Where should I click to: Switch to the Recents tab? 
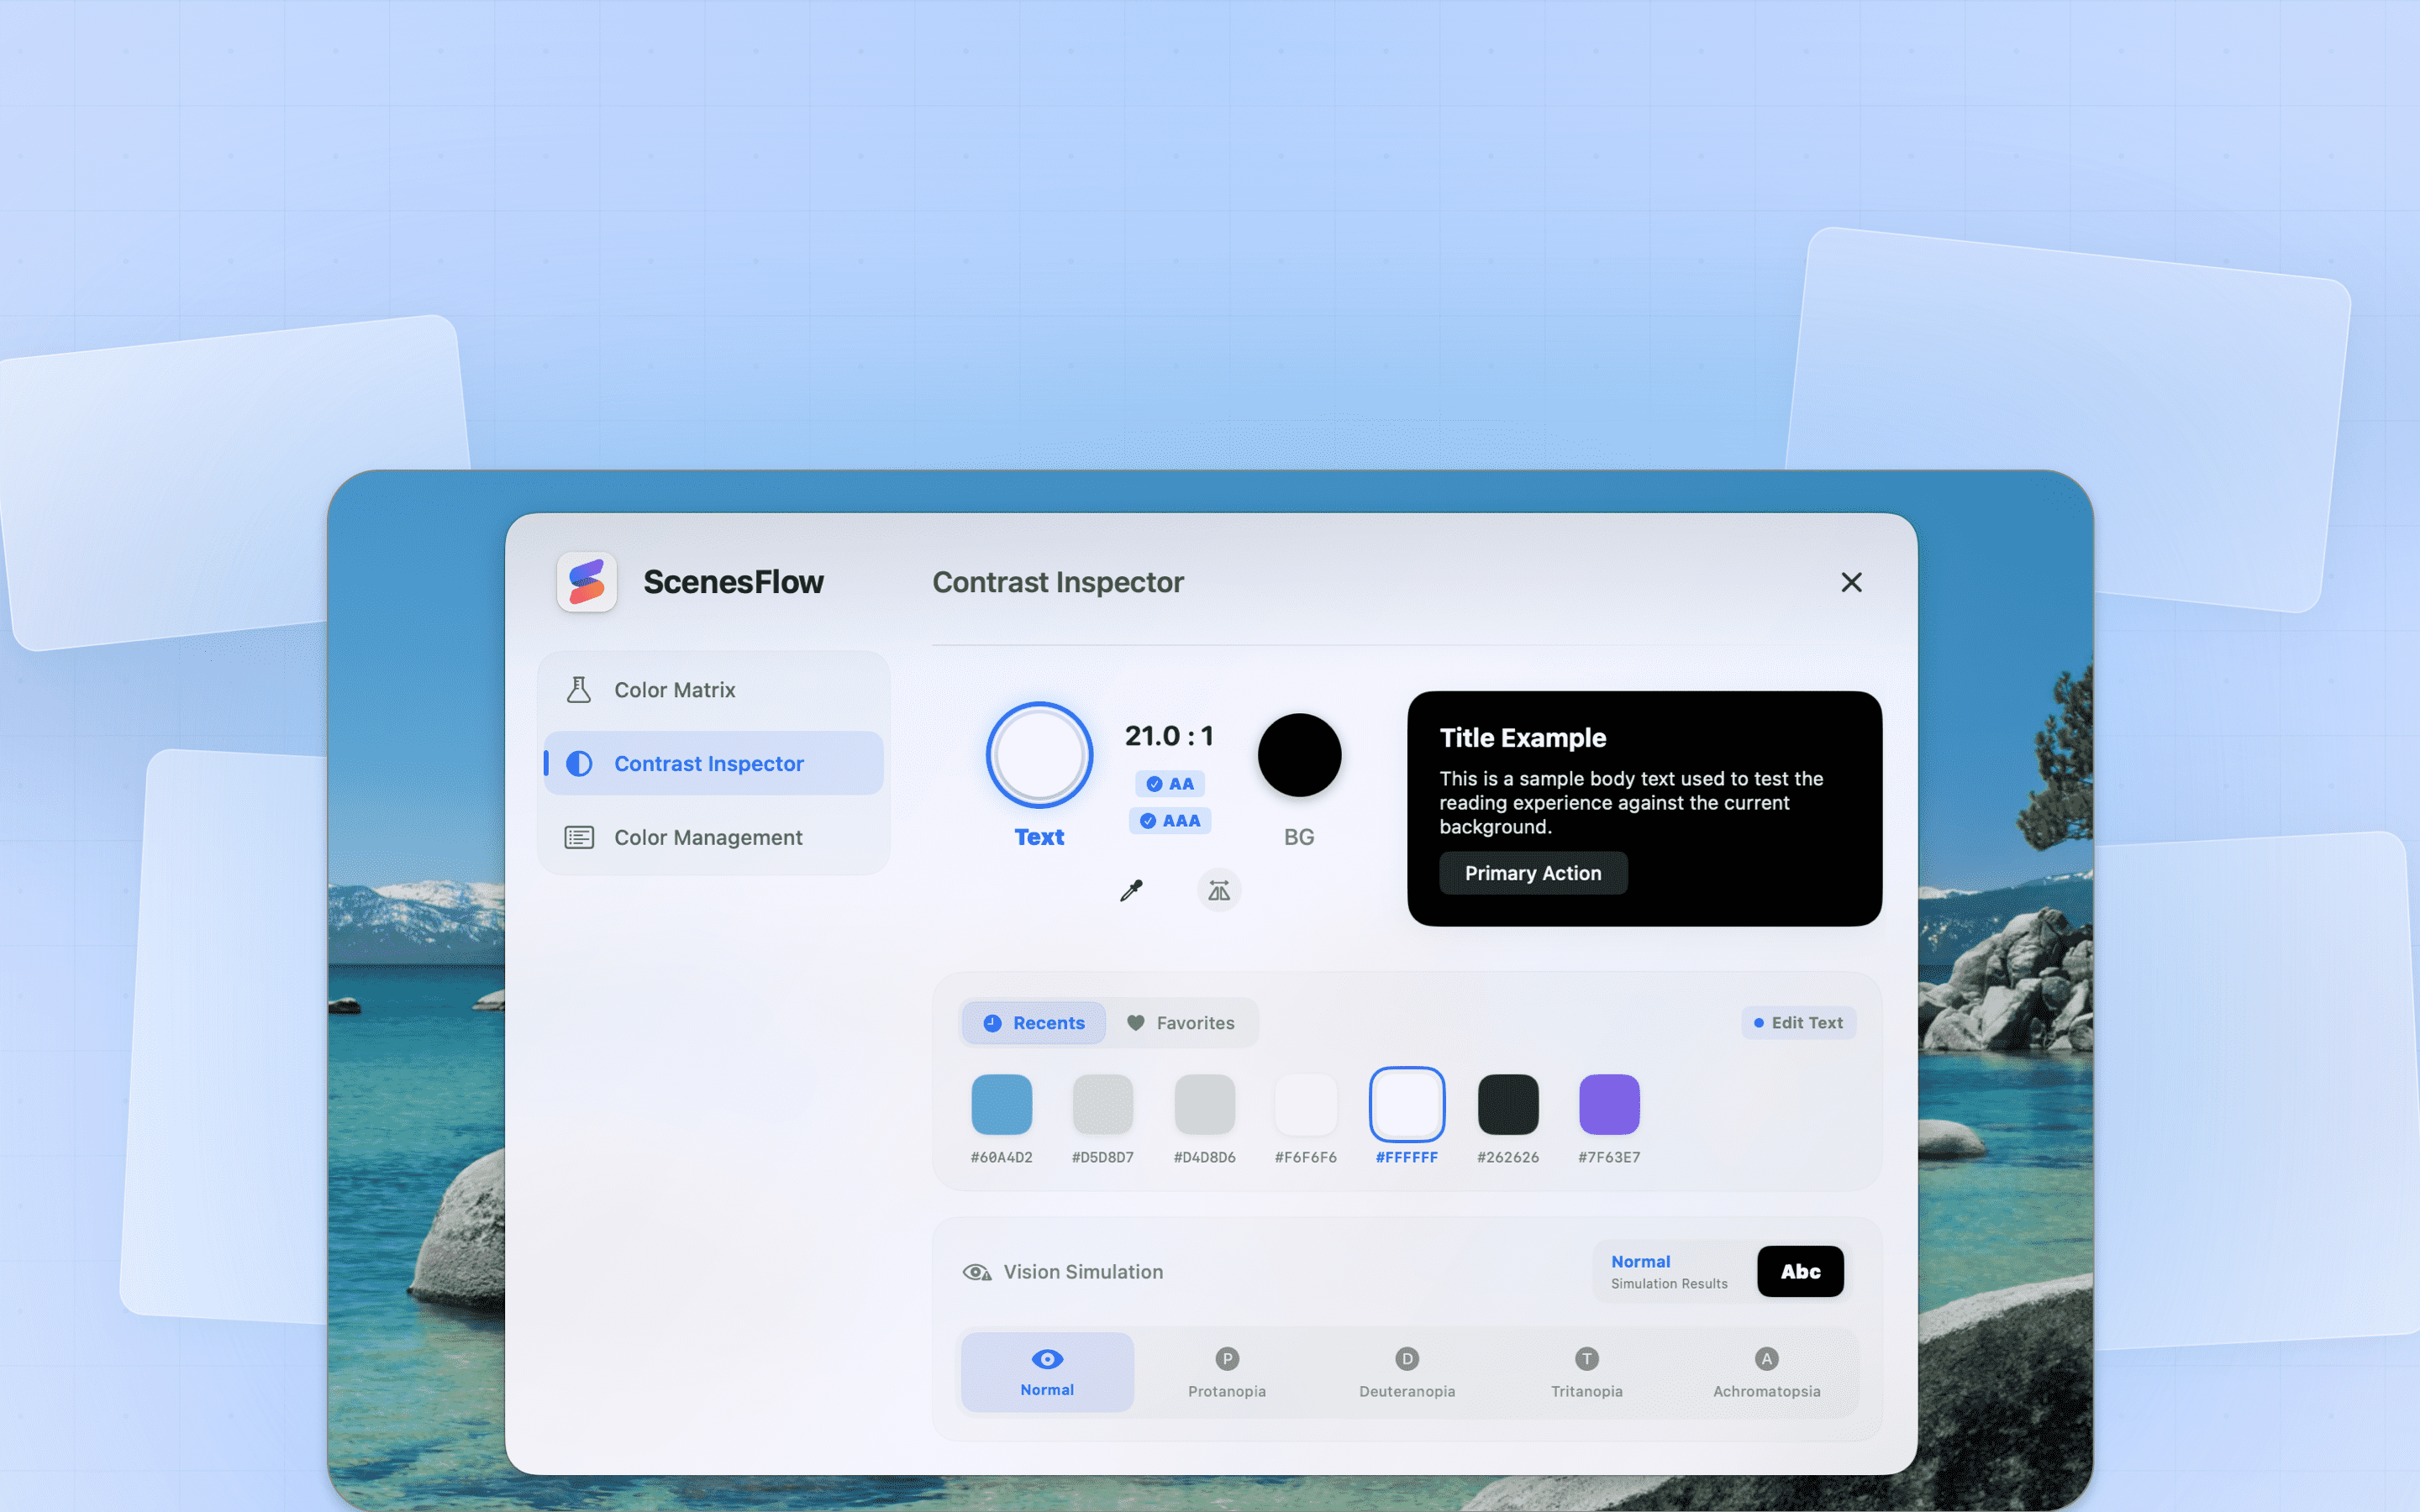(x=1034, y=1023)
